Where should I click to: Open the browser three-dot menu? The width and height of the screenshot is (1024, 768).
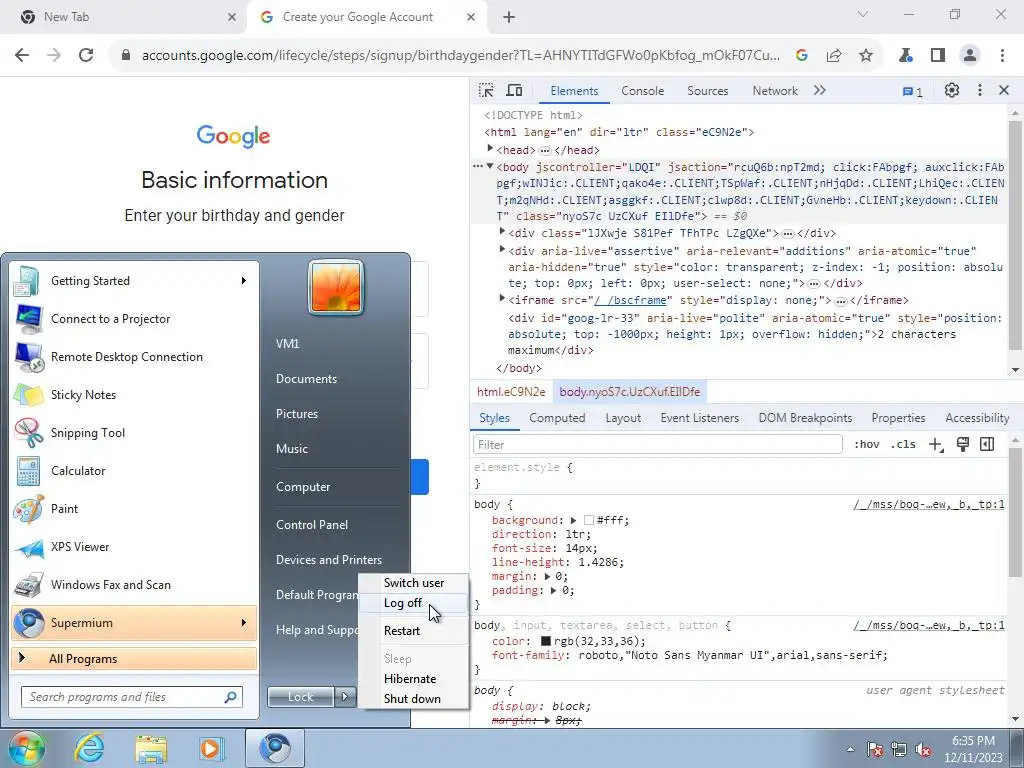[x=1002, y=56]
